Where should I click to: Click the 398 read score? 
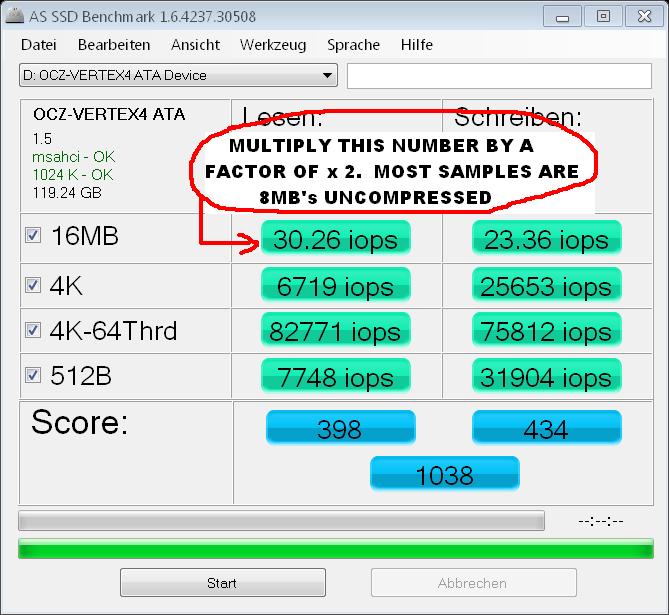point(340,428)
